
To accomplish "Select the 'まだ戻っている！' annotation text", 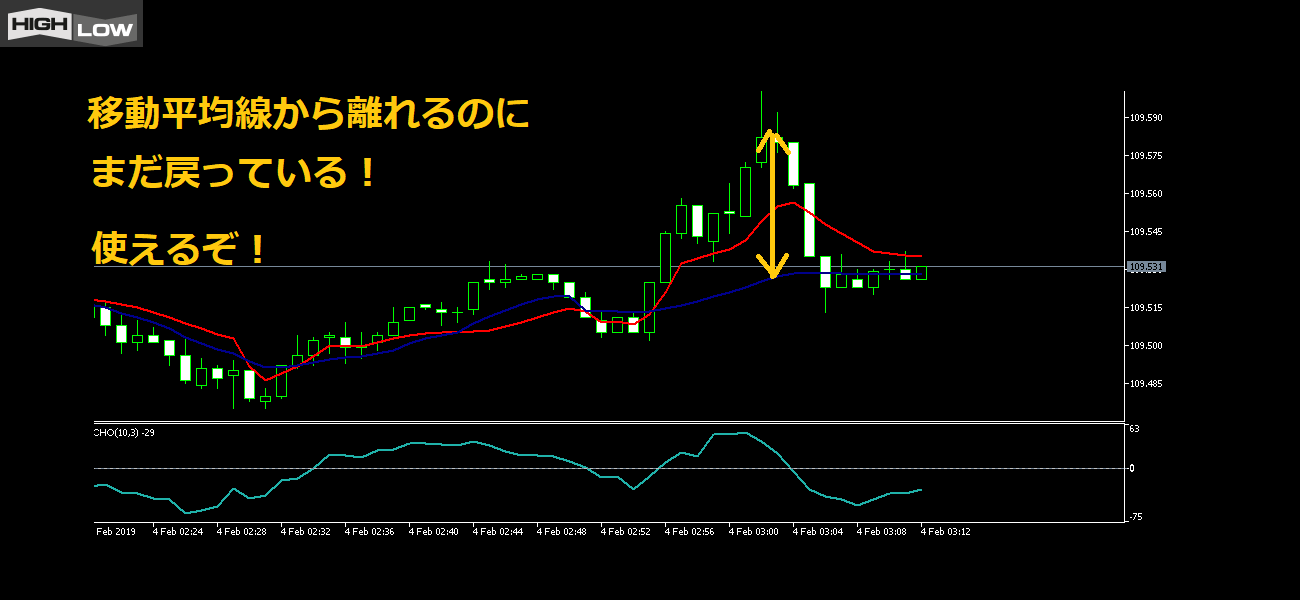I will point(235,174).
